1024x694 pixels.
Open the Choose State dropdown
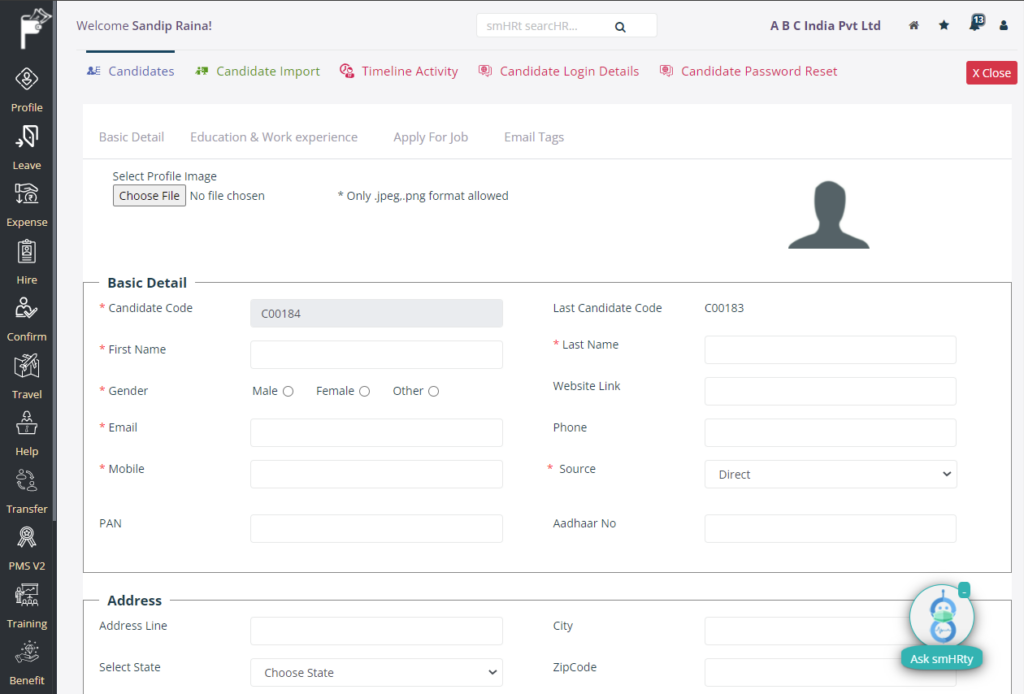[376, 673]
